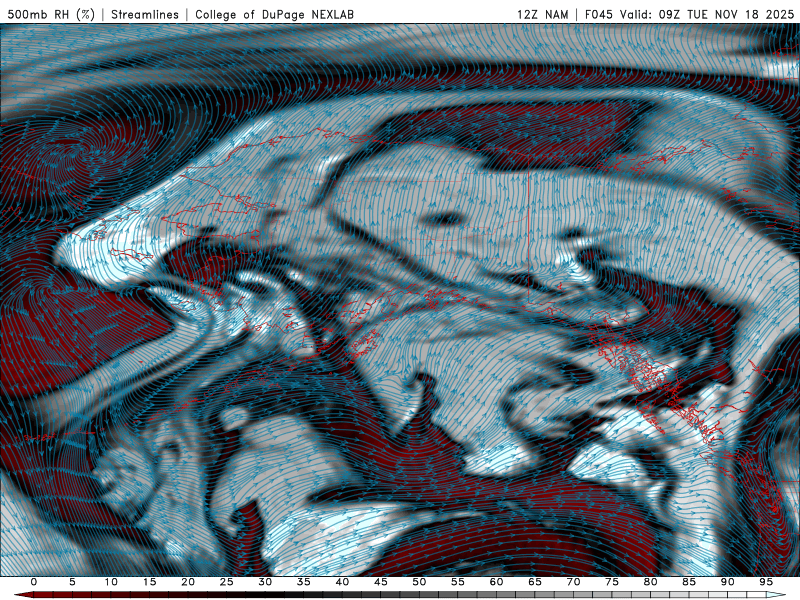Click the colorbar label "0"

click(34, 582)
